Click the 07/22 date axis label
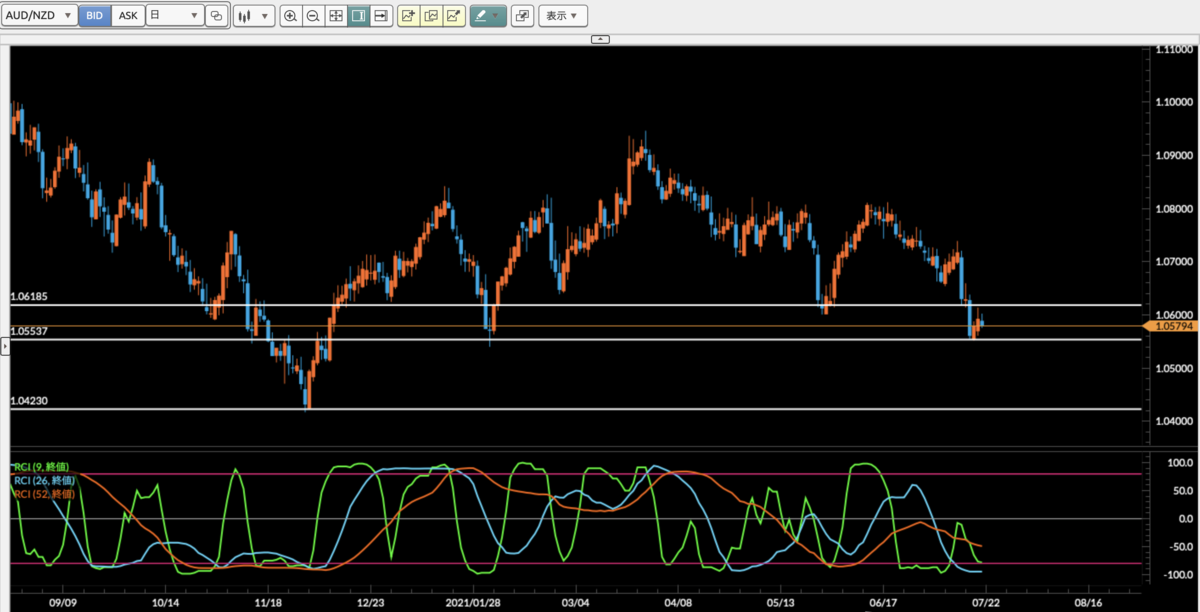Viewport: 1200px width, 612px height. (986, 604)
